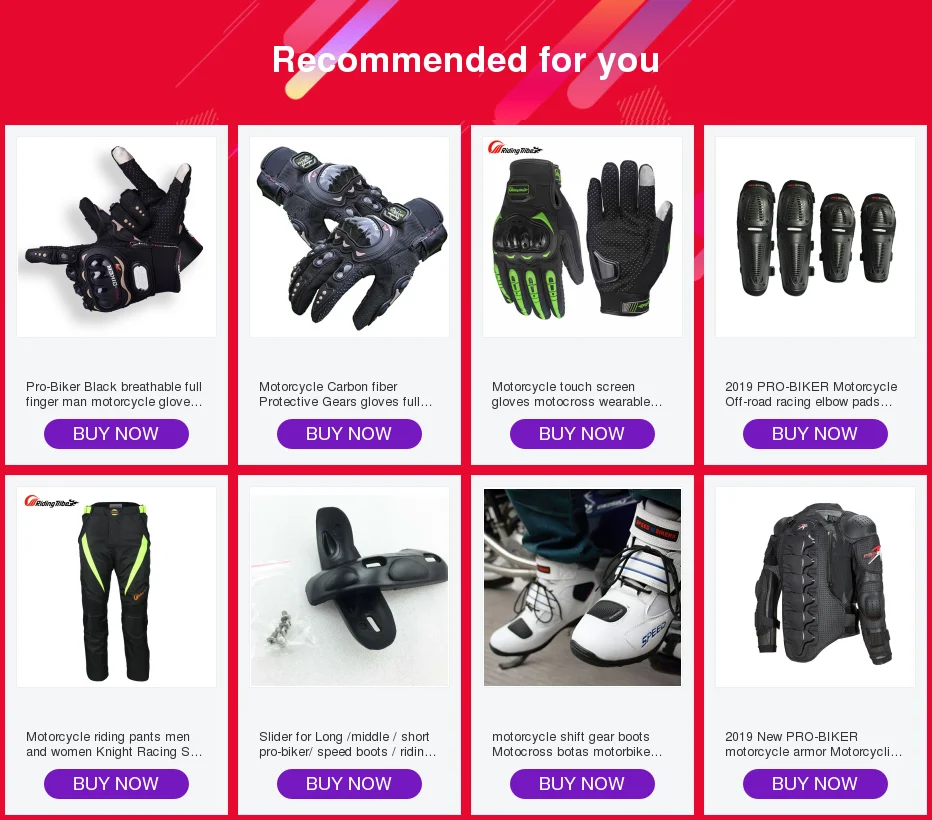View the elbow and knee pads image
The width and height of the screenshot is (932, 820).
816,237
